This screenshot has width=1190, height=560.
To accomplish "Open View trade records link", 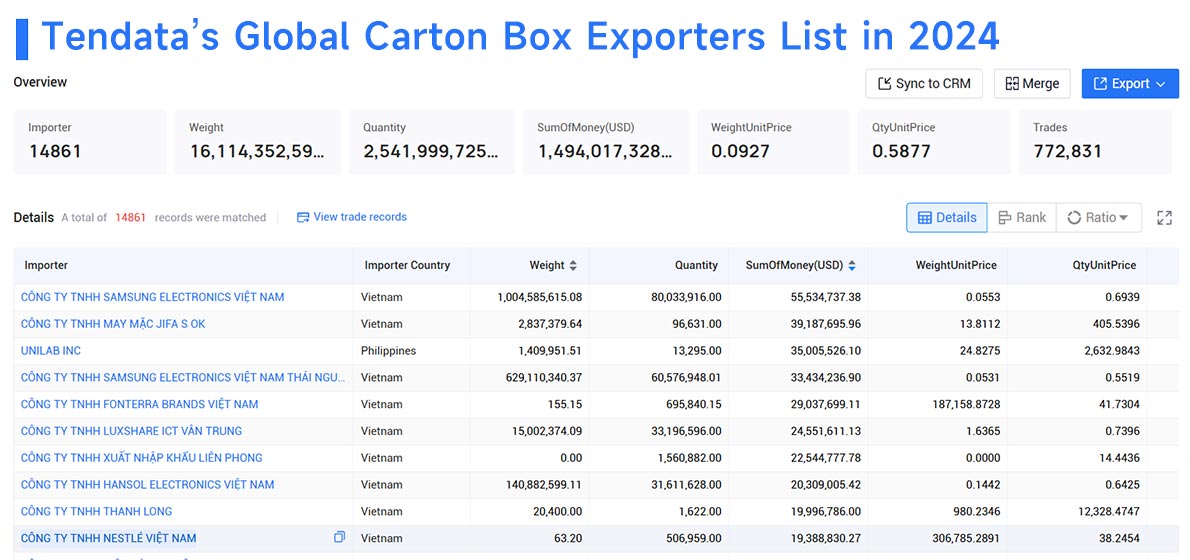I will click(351, 217).
